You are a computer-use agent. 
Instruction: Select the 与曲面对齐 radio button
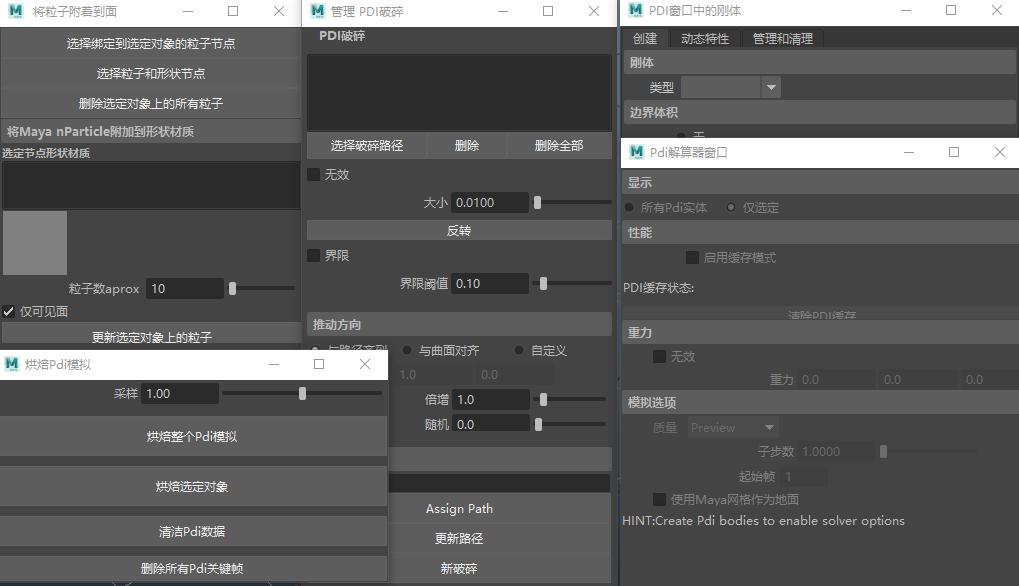pyautogui.click(x=407, y=350)
